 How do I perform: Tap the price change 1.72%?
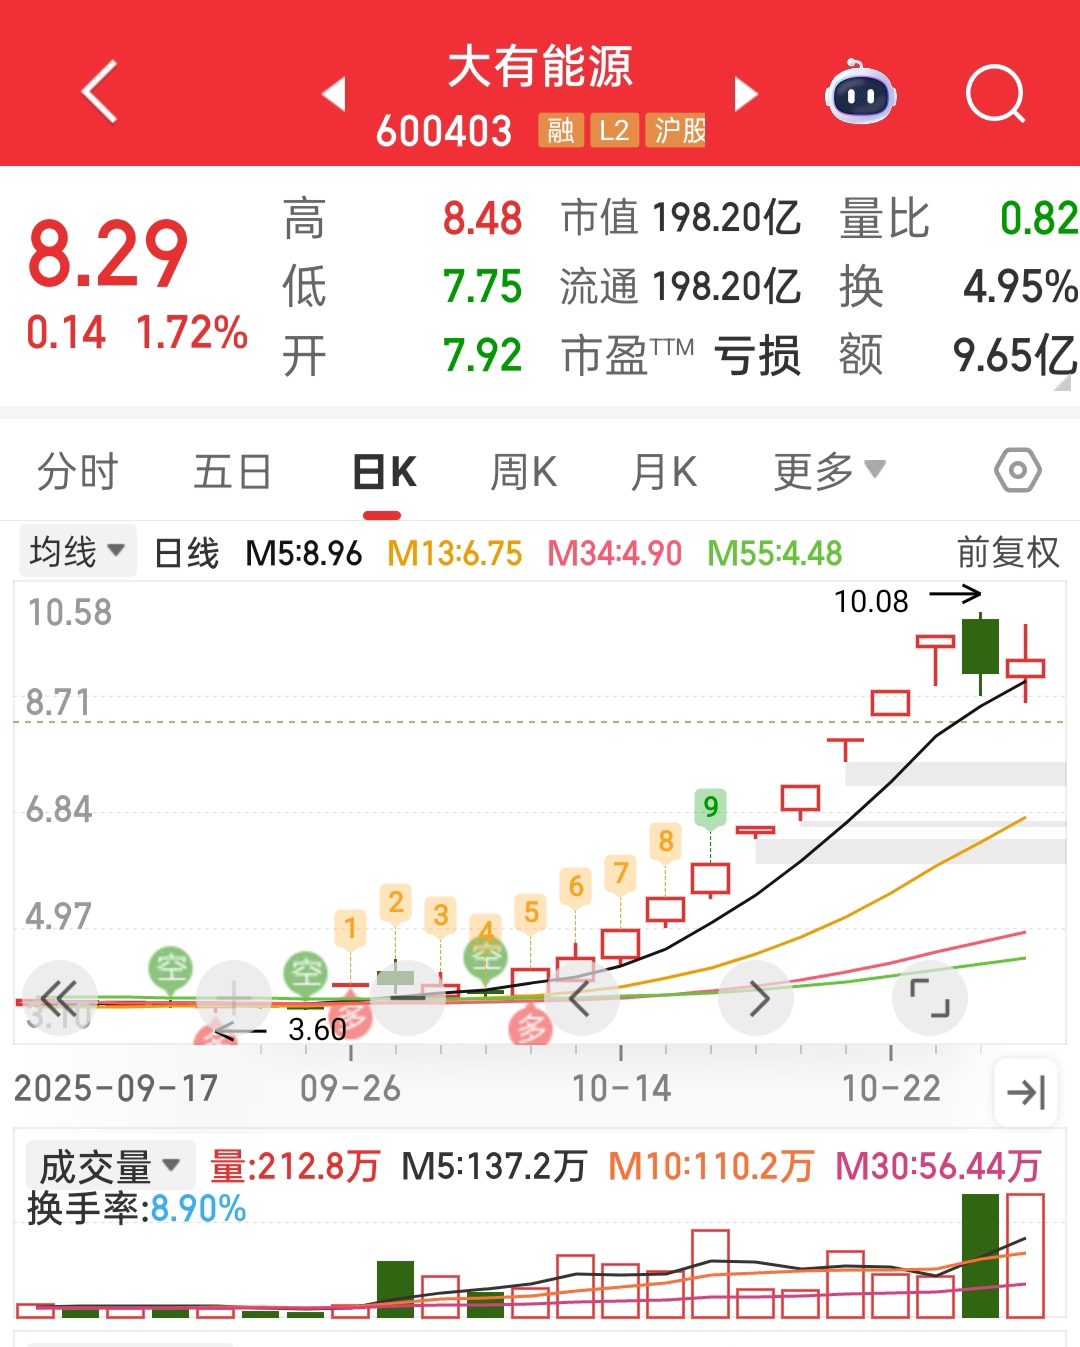coord(192,332)
